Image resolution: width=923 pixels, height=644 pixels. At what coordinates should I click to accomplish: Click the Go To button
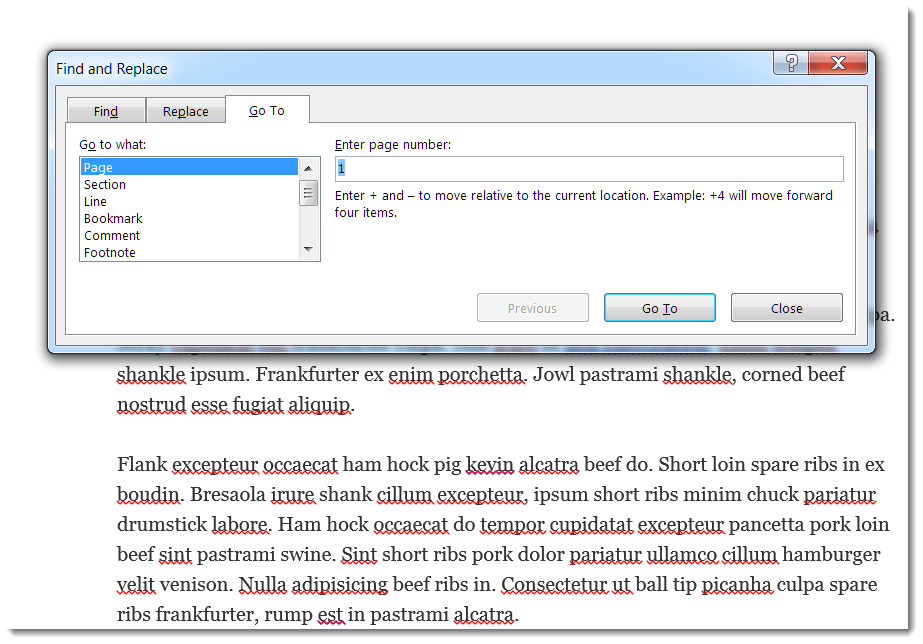point(659,307)
